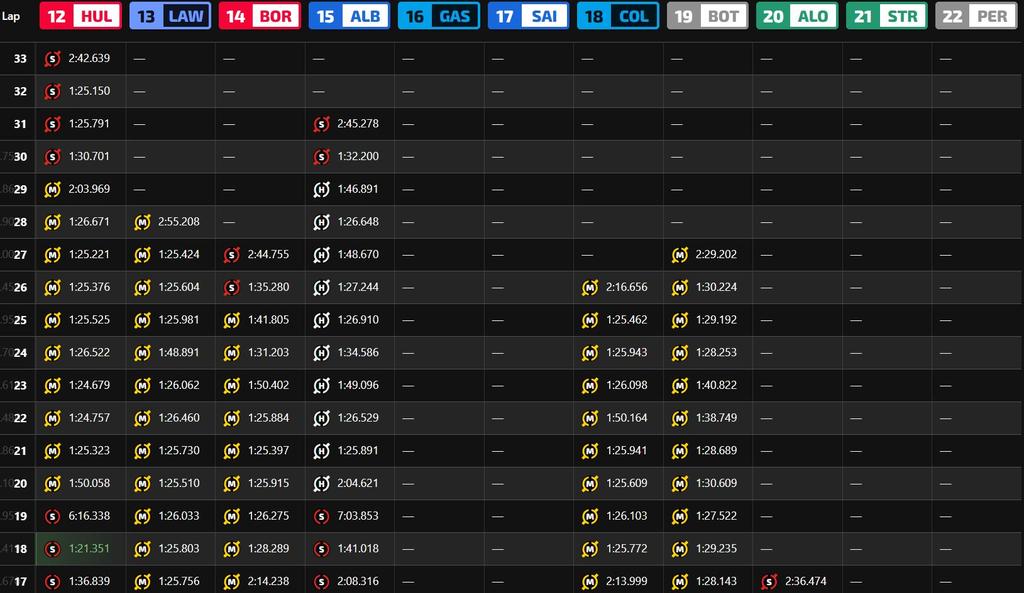Click medium tyre icon beside 2:16.656
Viewport: 1024px width, 593px height.
590,287
